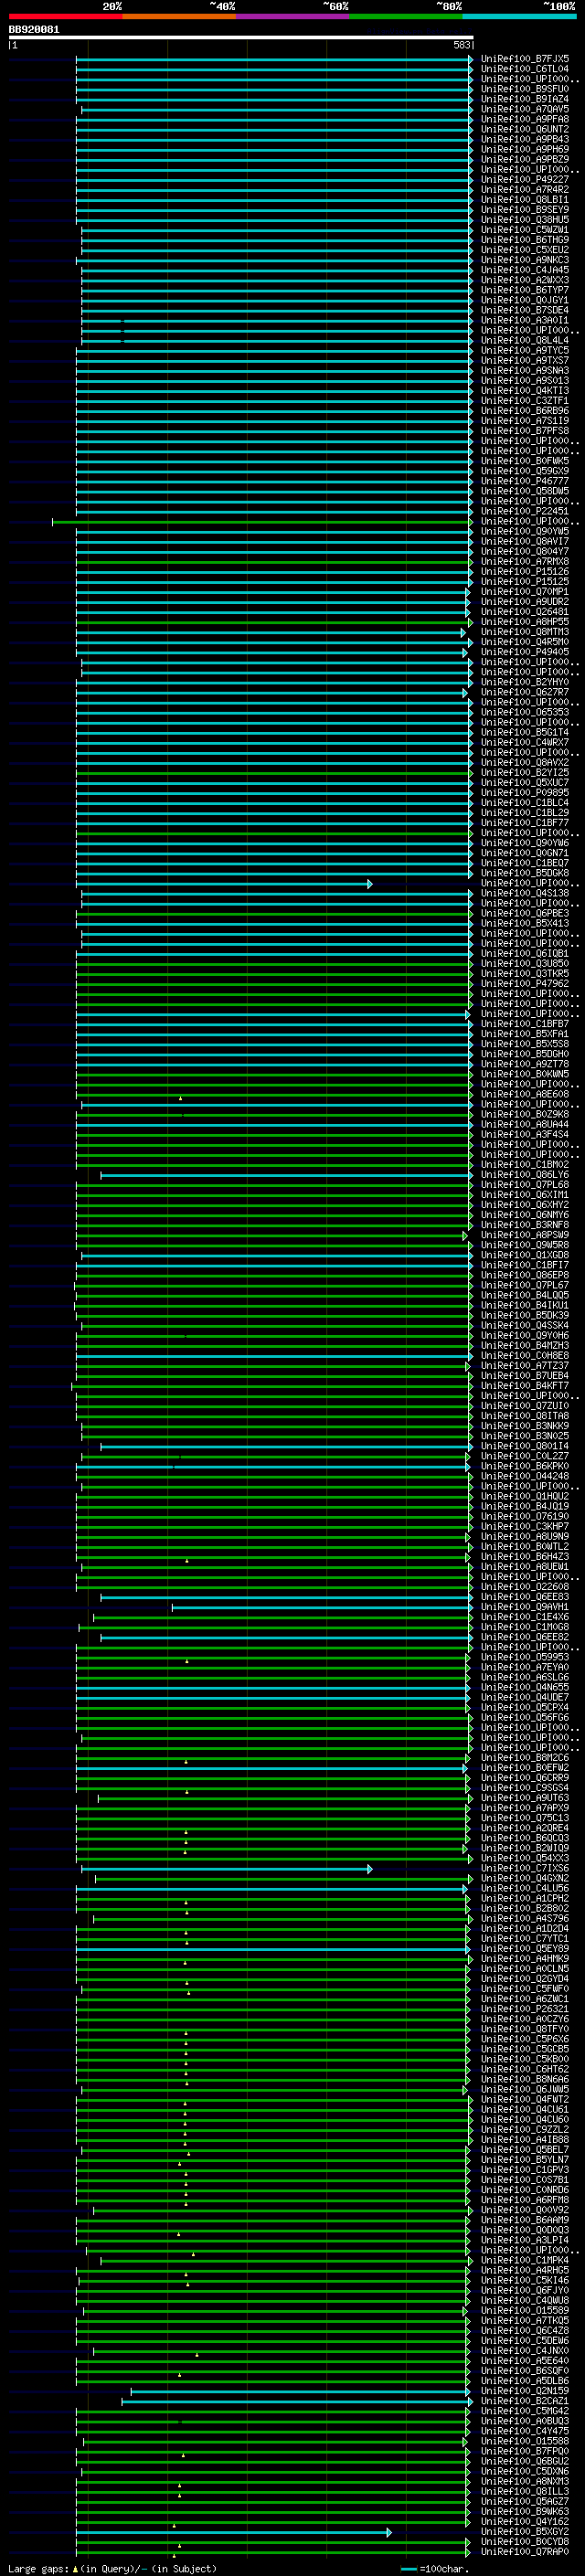Click arrowhead ending the Q8MTM3 alignment bar
This screenshot has width=585, height=2576.
click(464, 632)
